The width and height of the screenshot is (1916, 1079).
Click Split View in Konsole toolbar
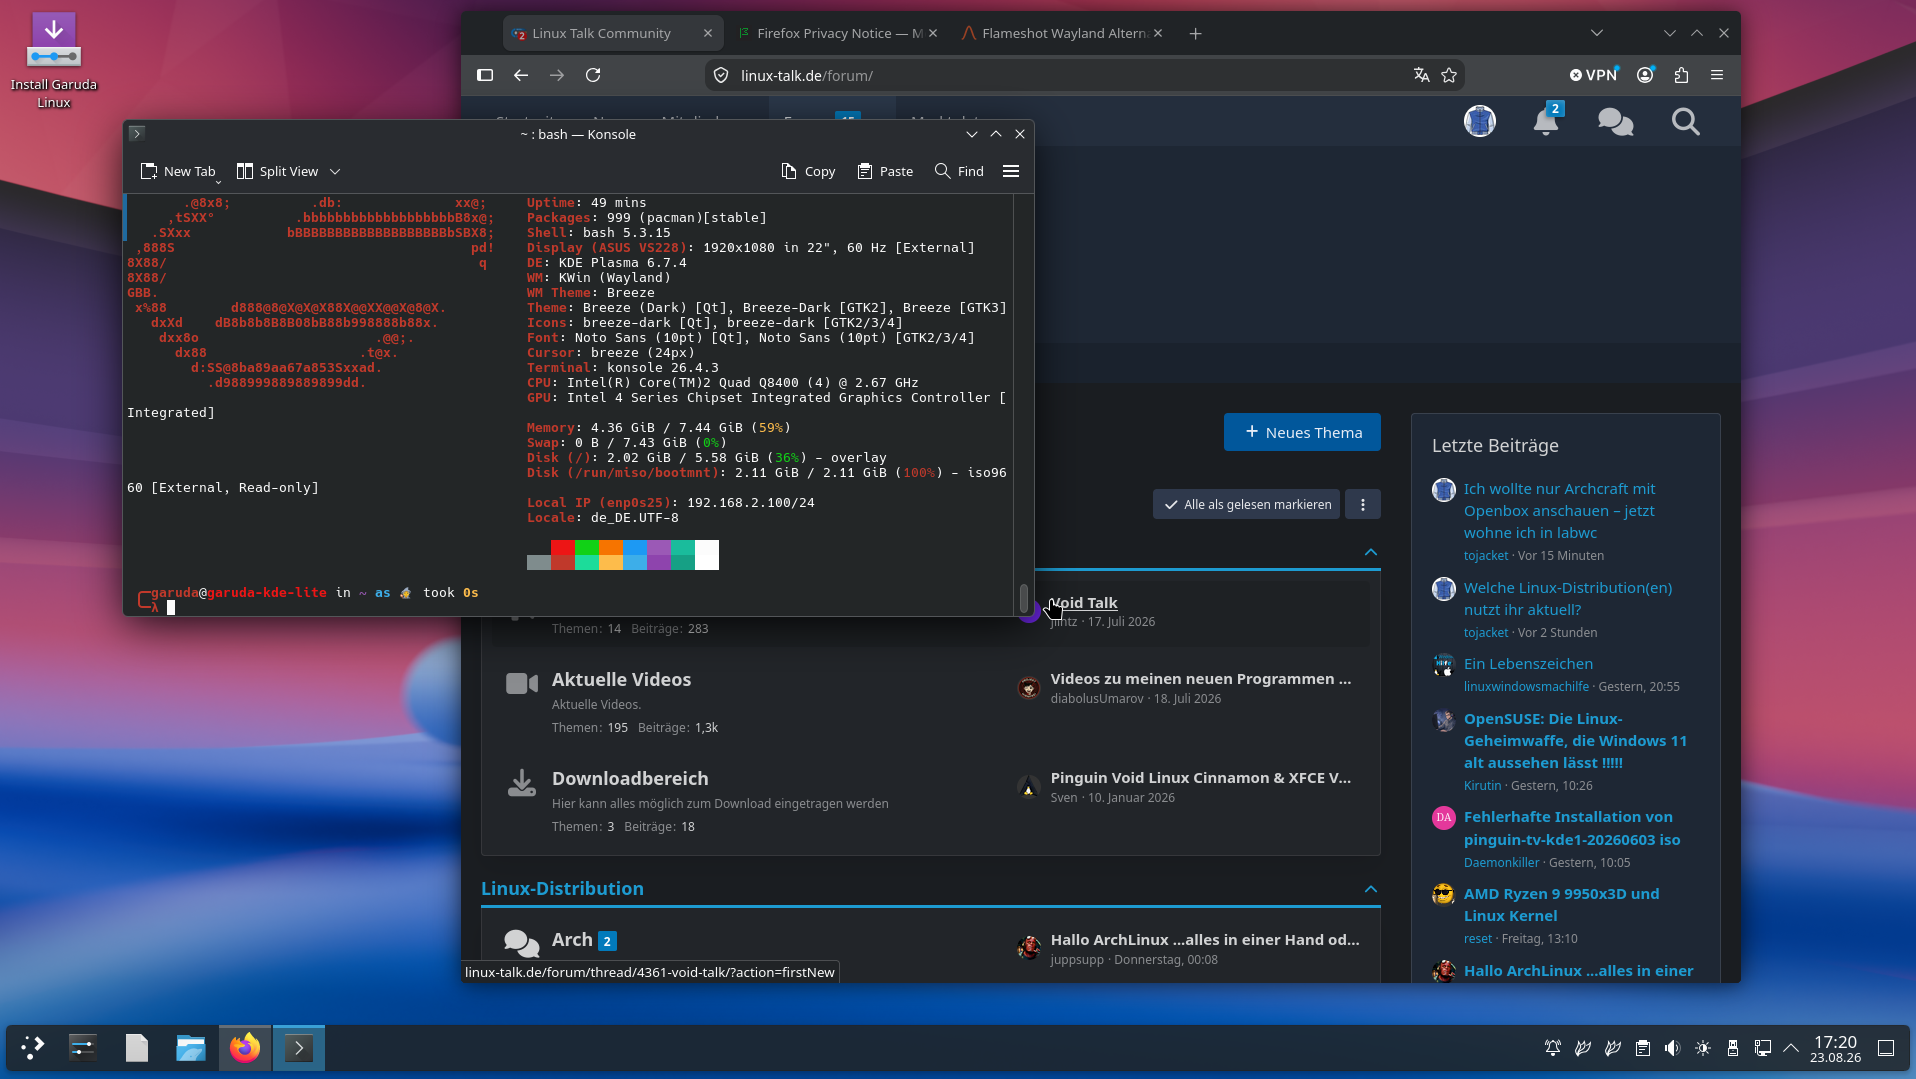point(278,171)
